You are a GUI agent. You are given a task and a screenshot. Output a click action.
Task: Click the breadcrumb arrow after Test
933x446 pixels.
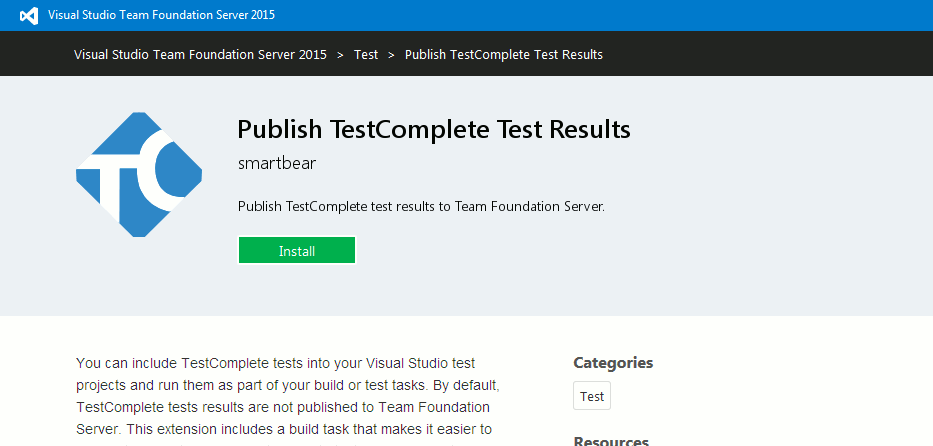pyautogui.click(x=391, y=55)
